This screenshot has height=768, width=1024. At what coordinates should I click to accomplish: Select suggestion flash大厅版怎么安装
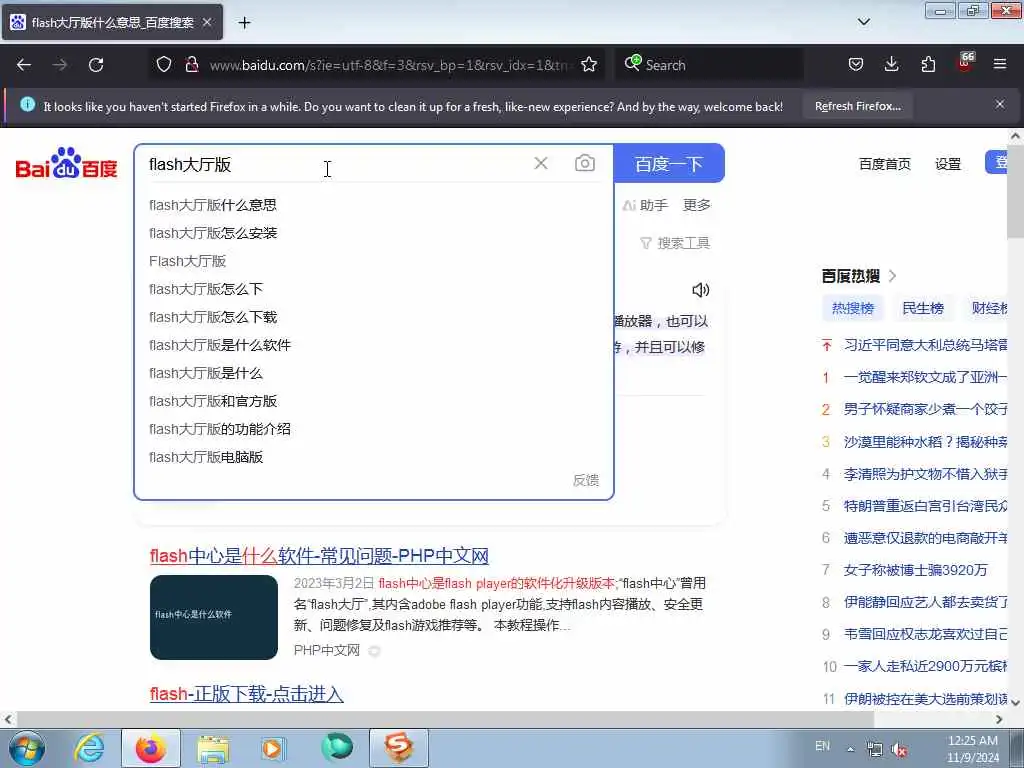coord(374,233)
